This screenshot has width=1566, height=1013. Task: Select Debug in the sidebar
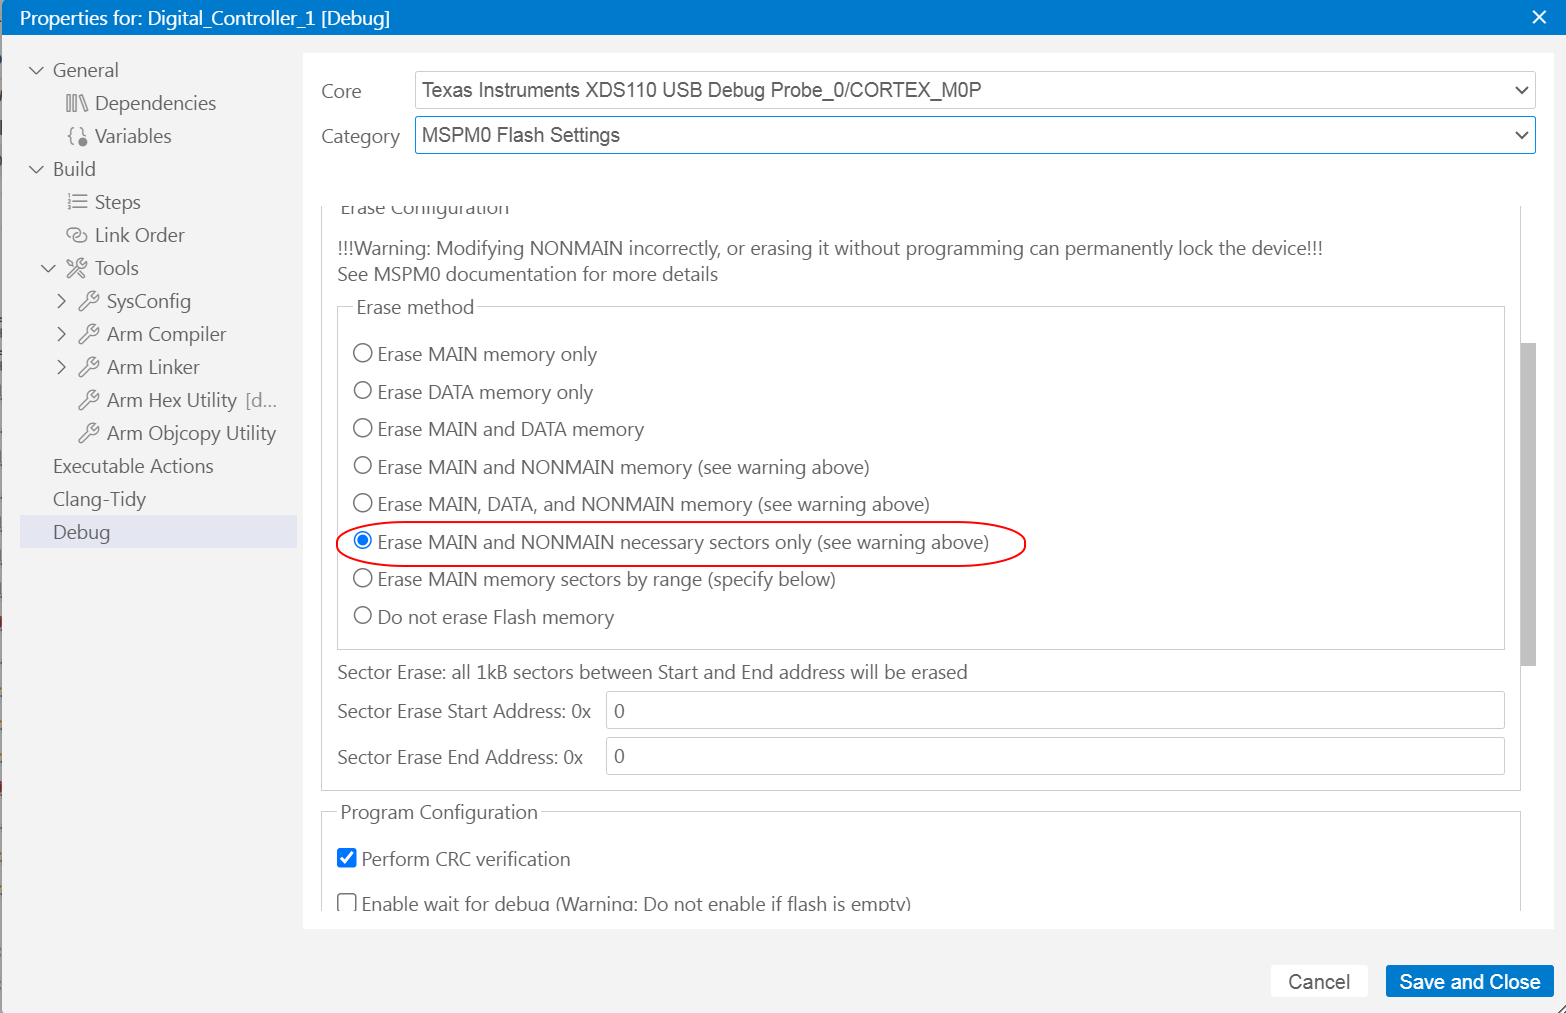[x=81, y=531]
